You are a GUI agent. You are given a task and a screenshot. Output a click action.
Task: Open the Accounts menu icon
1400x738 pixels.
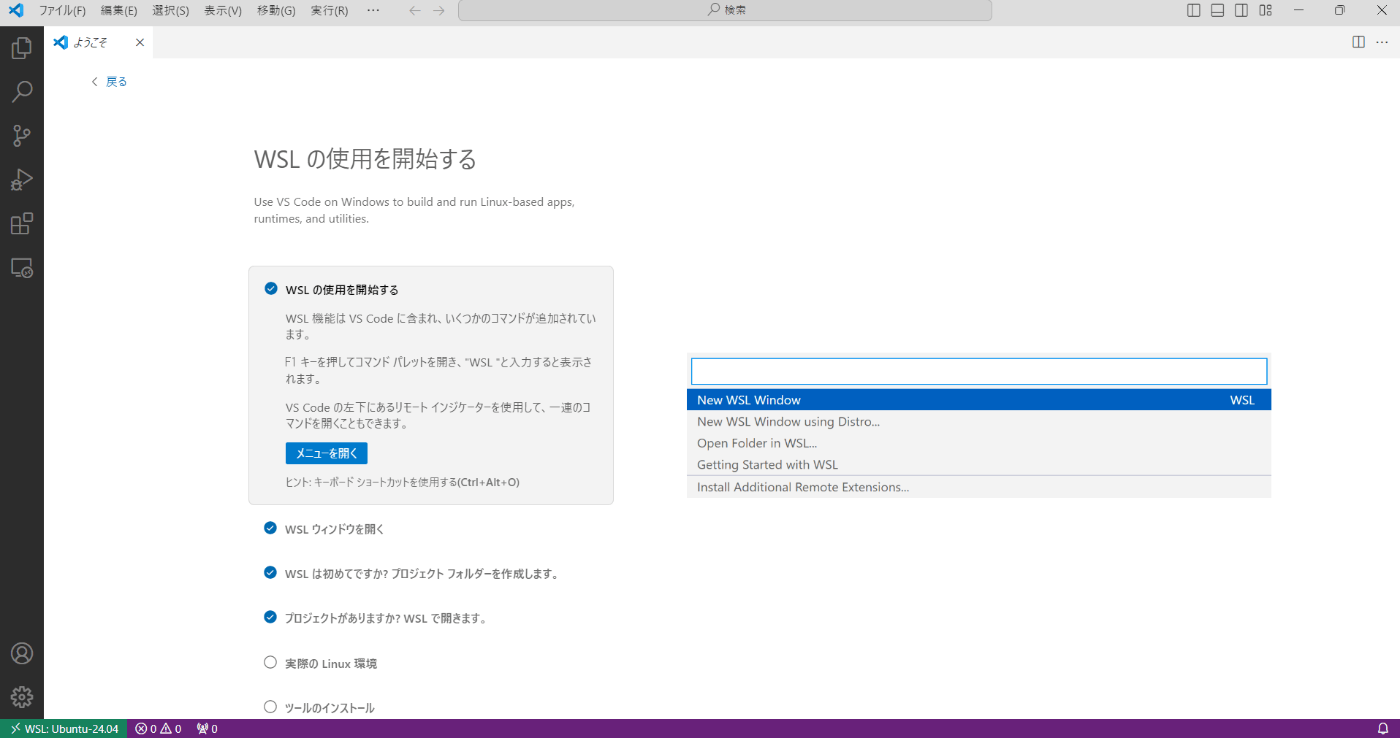21,653
